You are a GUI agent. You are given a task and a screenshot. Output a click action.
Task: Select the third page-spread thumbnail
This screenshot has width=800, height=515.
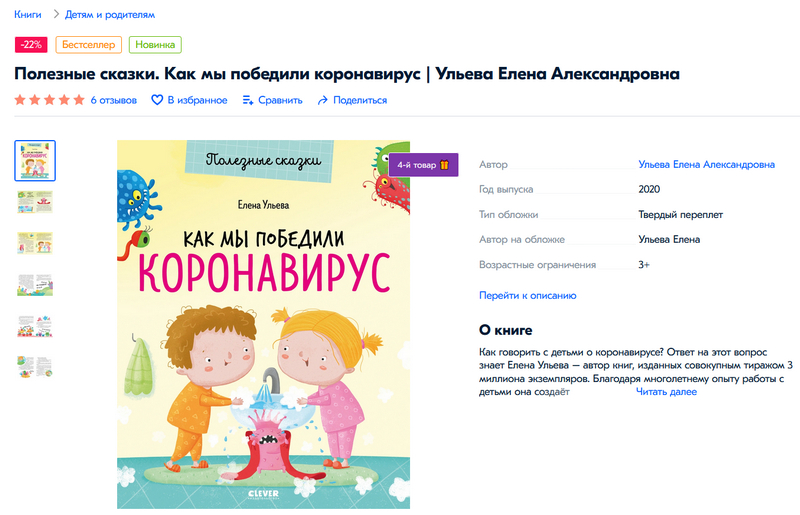click(x=35, y=243)
